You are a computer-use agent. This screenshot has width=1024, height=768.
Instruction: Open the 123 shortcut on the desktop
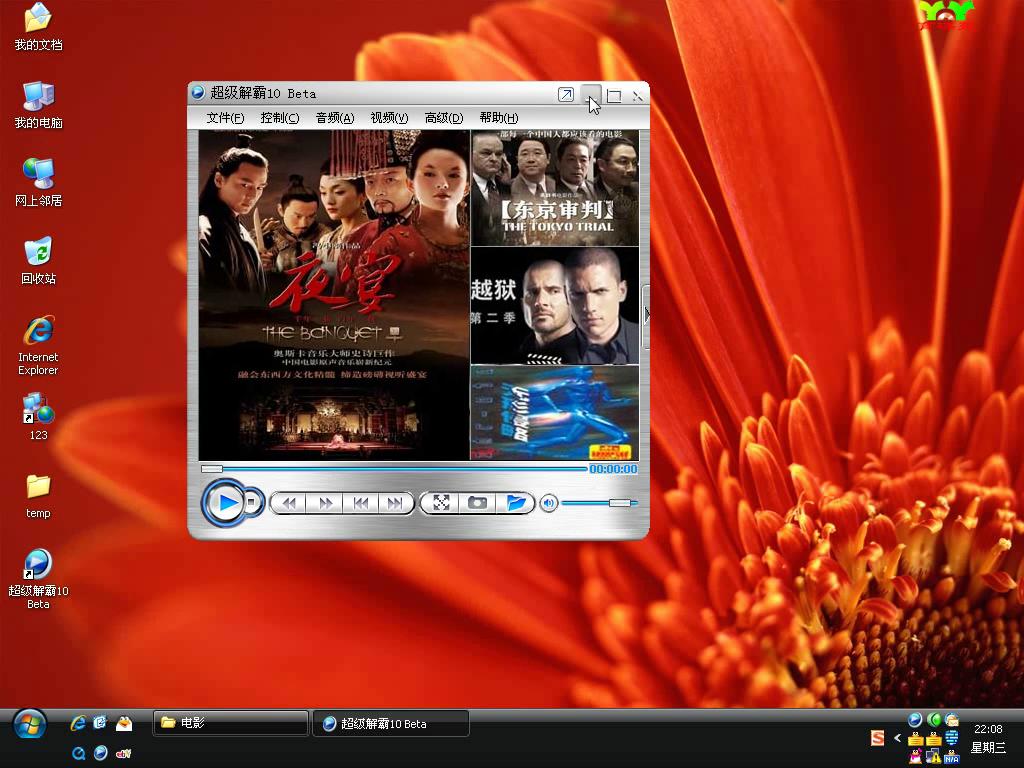pos(38,417)
